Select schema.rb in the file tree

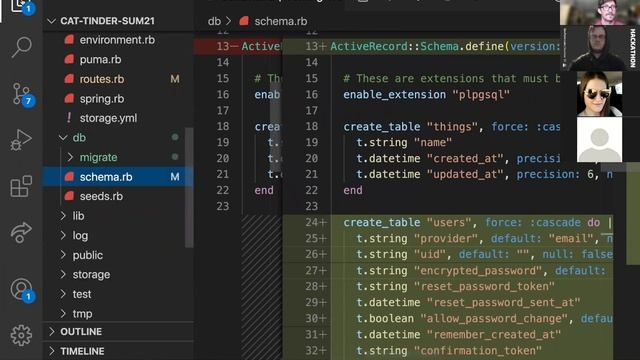pos(115,177)
